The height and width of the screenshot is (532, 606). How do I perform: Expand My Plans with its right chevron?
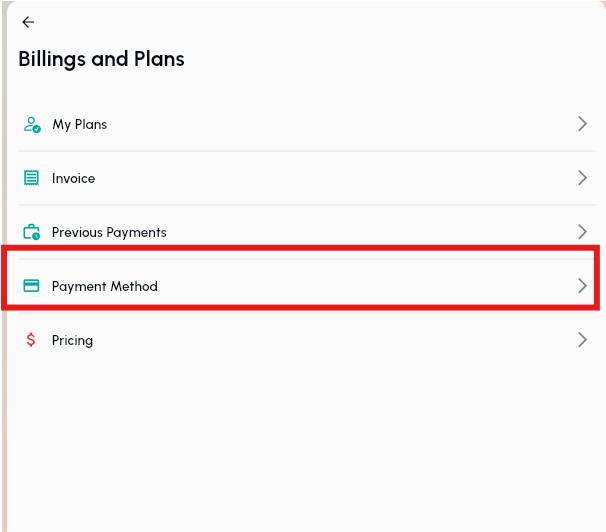[x=582, y=124]
